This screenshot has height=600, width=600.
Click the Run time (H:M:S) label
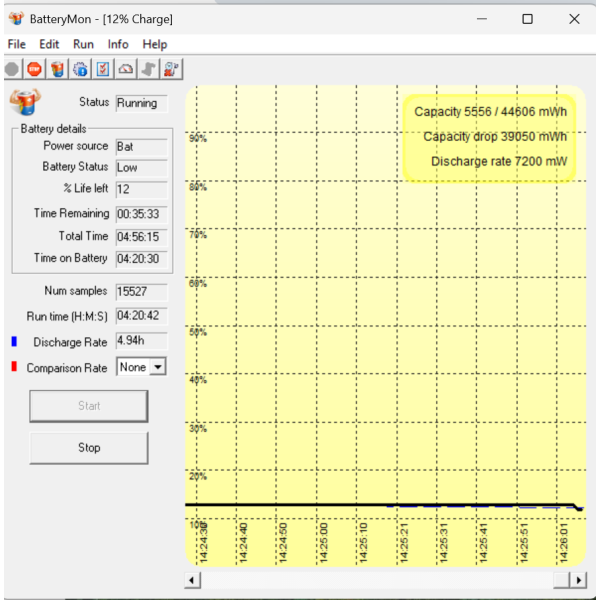click(x=67, y=316)
